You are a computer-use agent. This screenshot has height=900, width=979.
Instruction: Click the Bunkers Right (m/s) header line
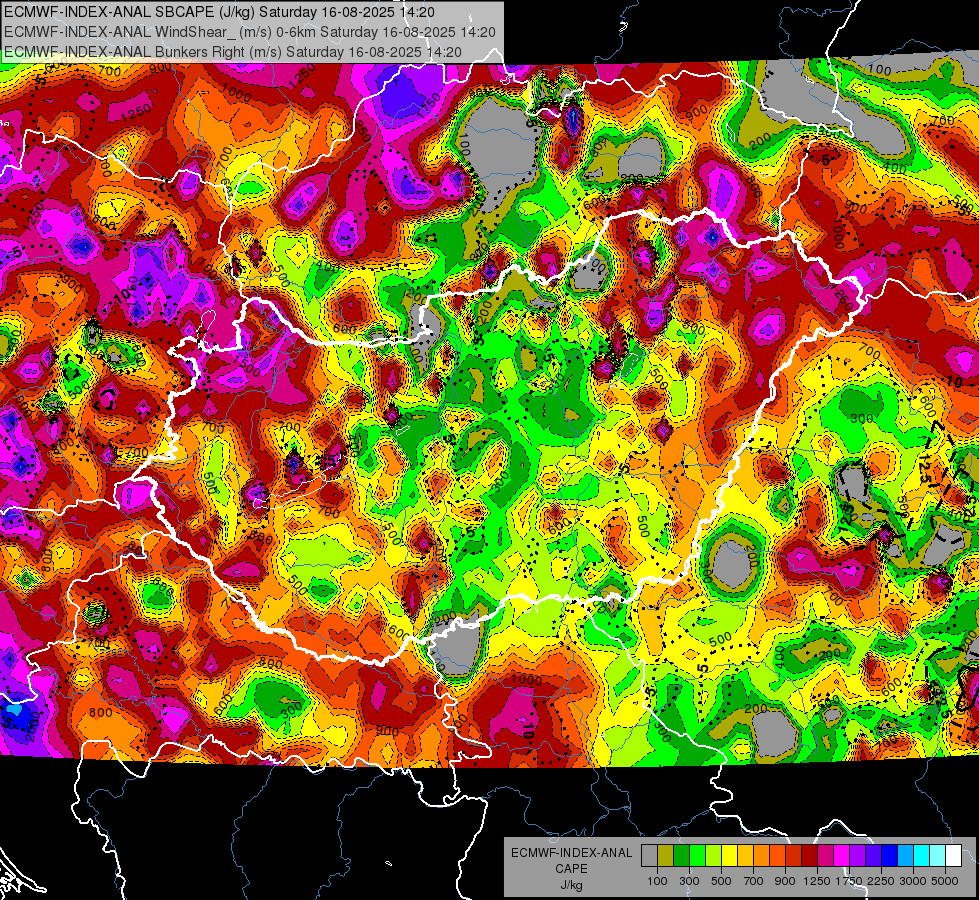coord(233,52)
